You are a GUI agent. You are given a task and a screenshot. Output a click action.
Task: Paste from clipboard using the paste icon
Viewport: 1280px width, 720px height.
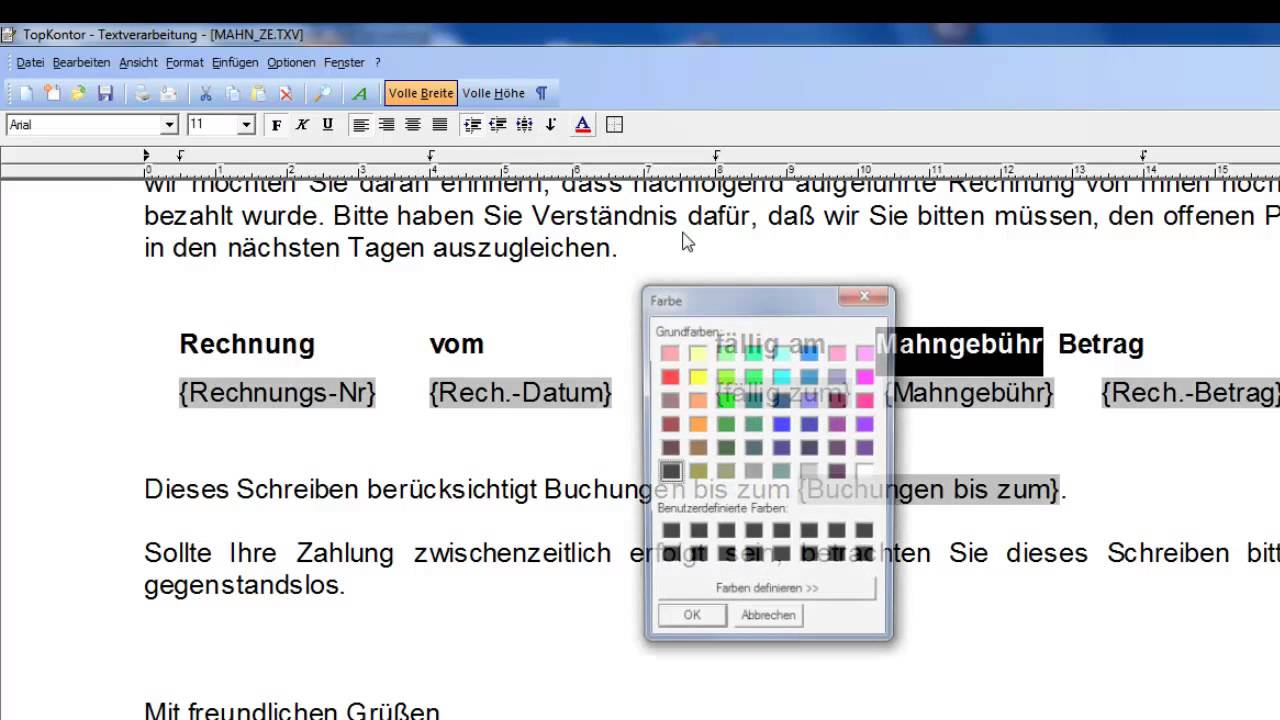coord(258,93)
